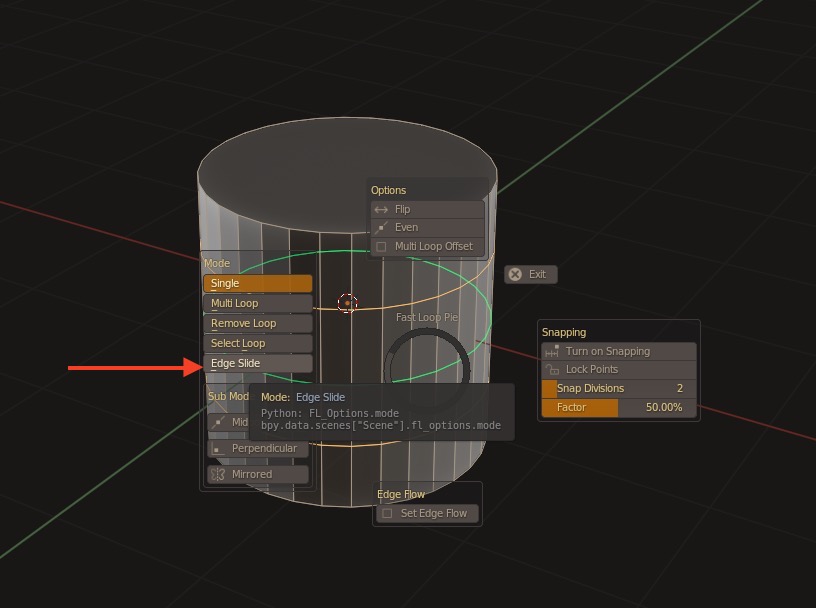Image resolution: width=816 pixels, height=608 pixels.
Task: Click the Perpendicular icon
Action: point(218,449)
